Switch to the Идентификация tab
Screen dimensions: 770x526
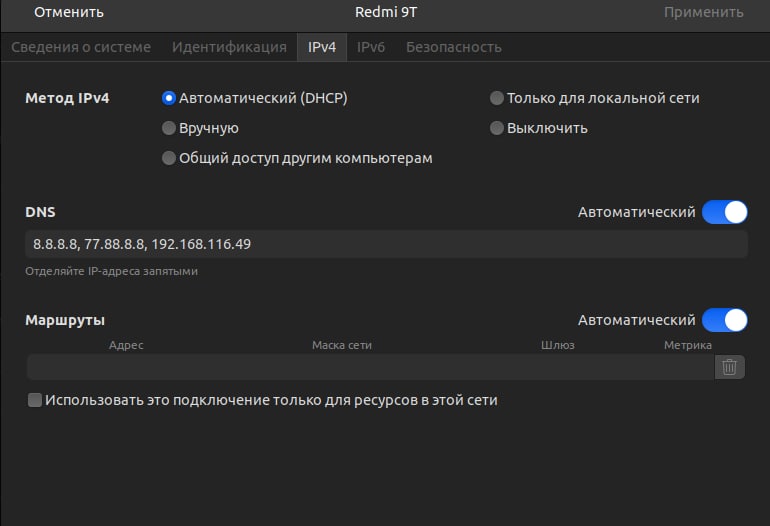(229, 47)
